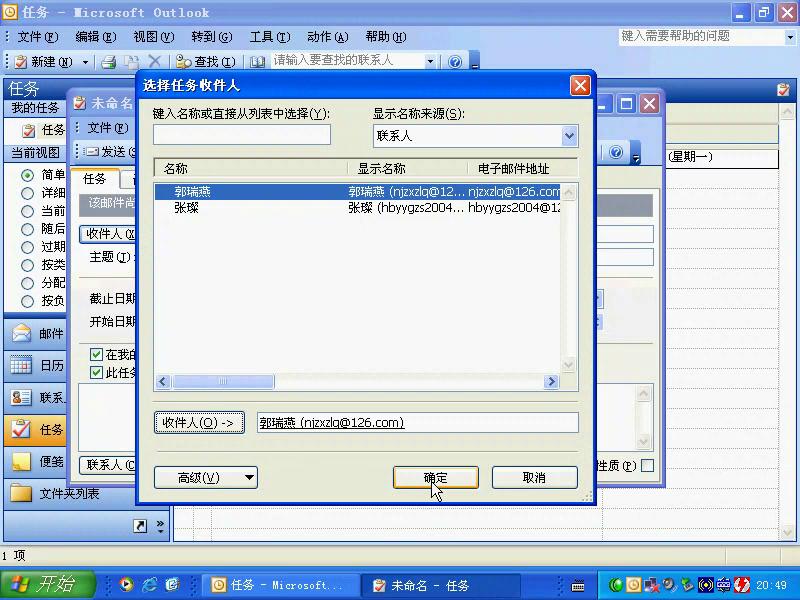Click the tasks icon at right of header
This screenshot has width=800, height=600.
[783, 90]
